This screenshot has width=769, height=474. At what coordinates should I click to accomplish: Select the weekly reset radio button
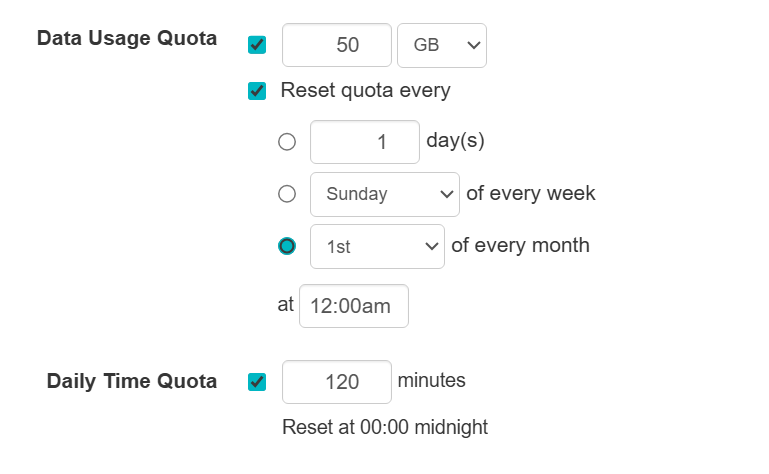pyautogui.click(x=287, y=194)
